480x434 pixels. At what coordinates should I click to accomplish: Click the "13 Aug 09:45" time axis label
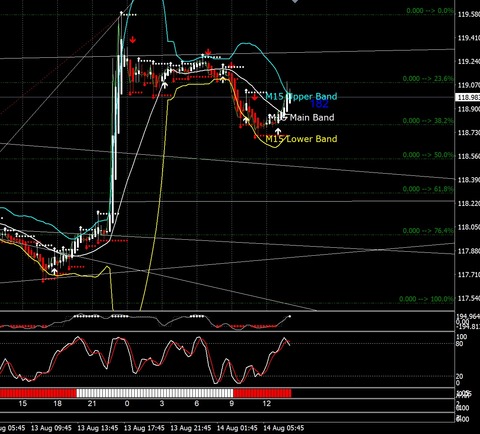(51, 428)
